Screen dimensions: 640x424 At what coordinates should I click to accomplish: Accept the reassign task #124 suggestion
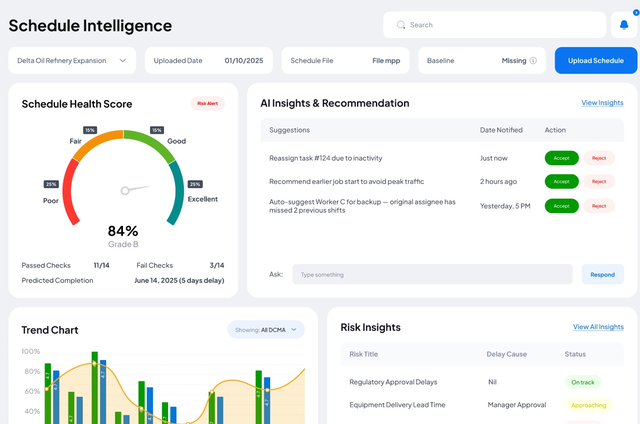561,158
